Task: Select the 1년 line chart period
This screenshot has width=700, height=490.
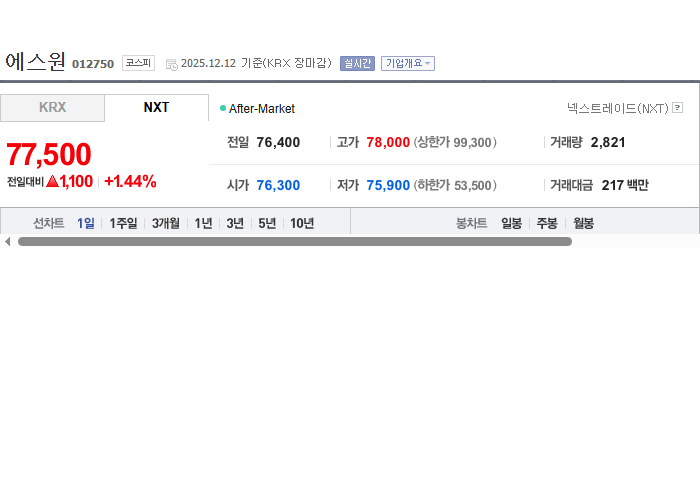Action: [x=203, y=223]
